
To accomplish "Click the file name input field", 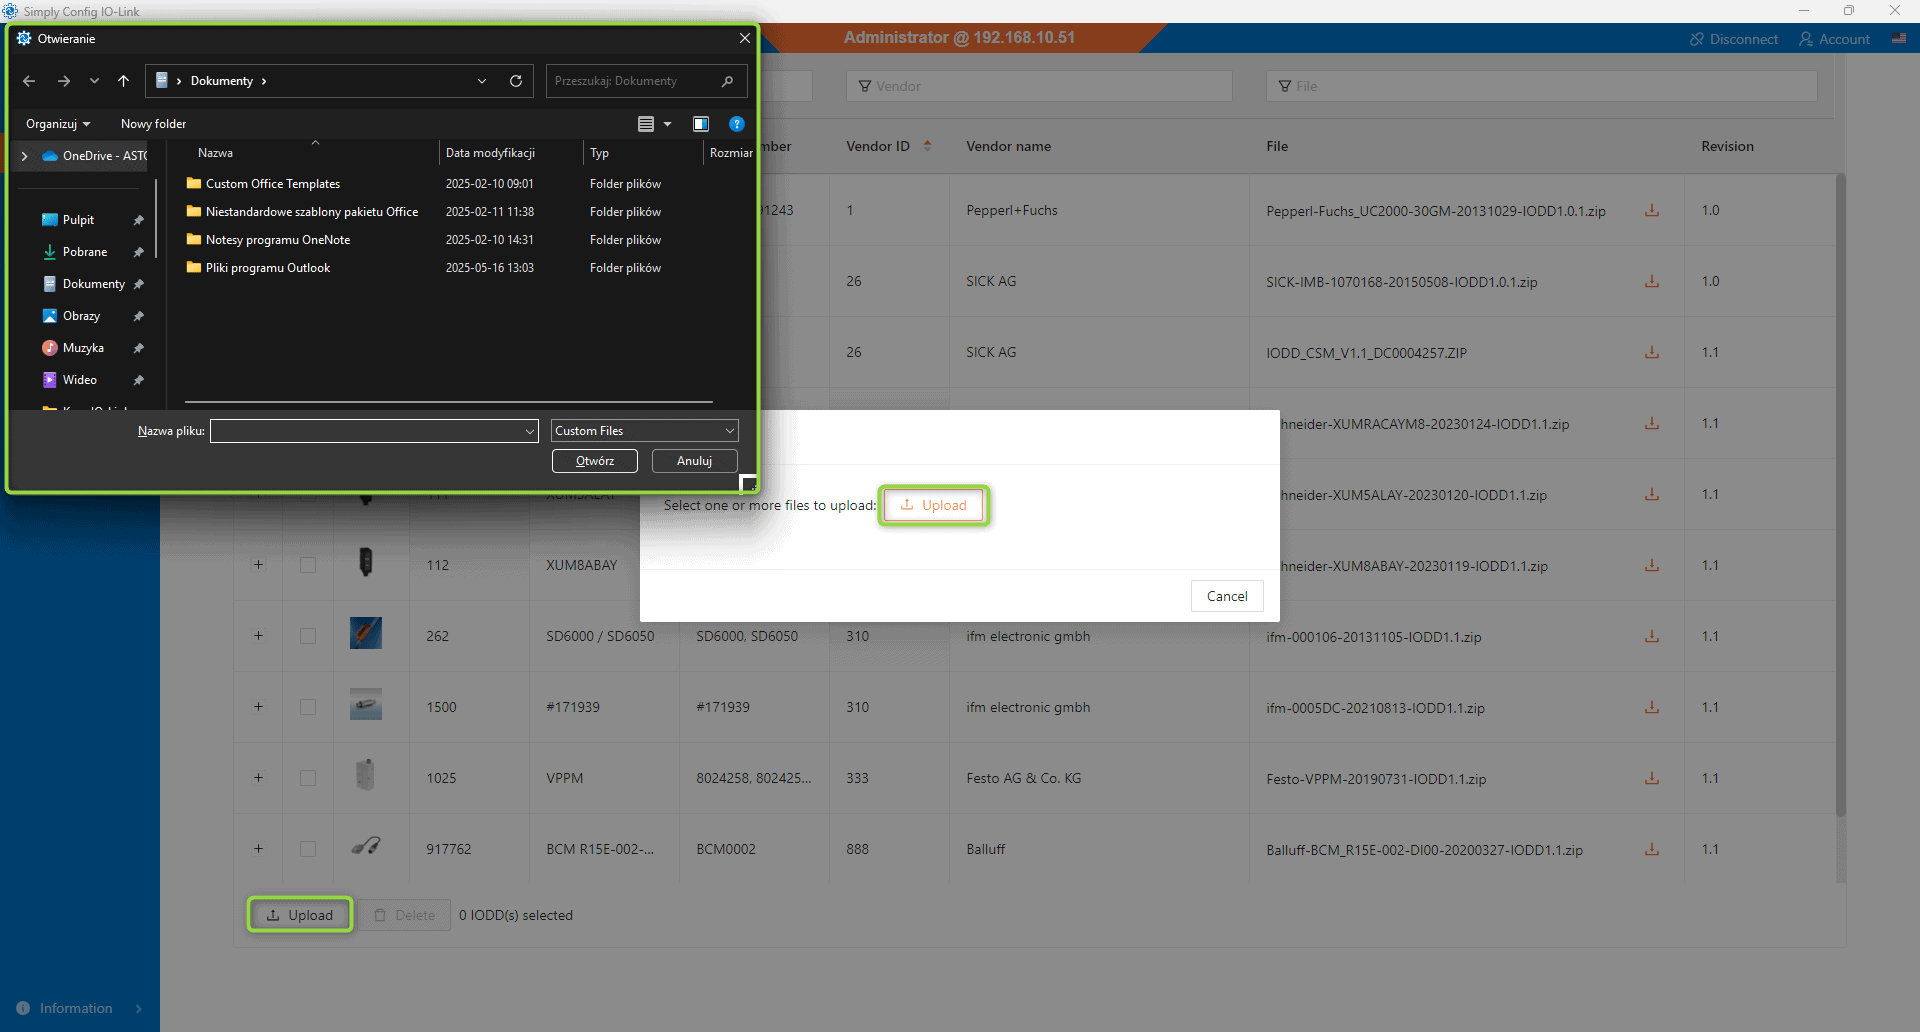I will (367, 431).
